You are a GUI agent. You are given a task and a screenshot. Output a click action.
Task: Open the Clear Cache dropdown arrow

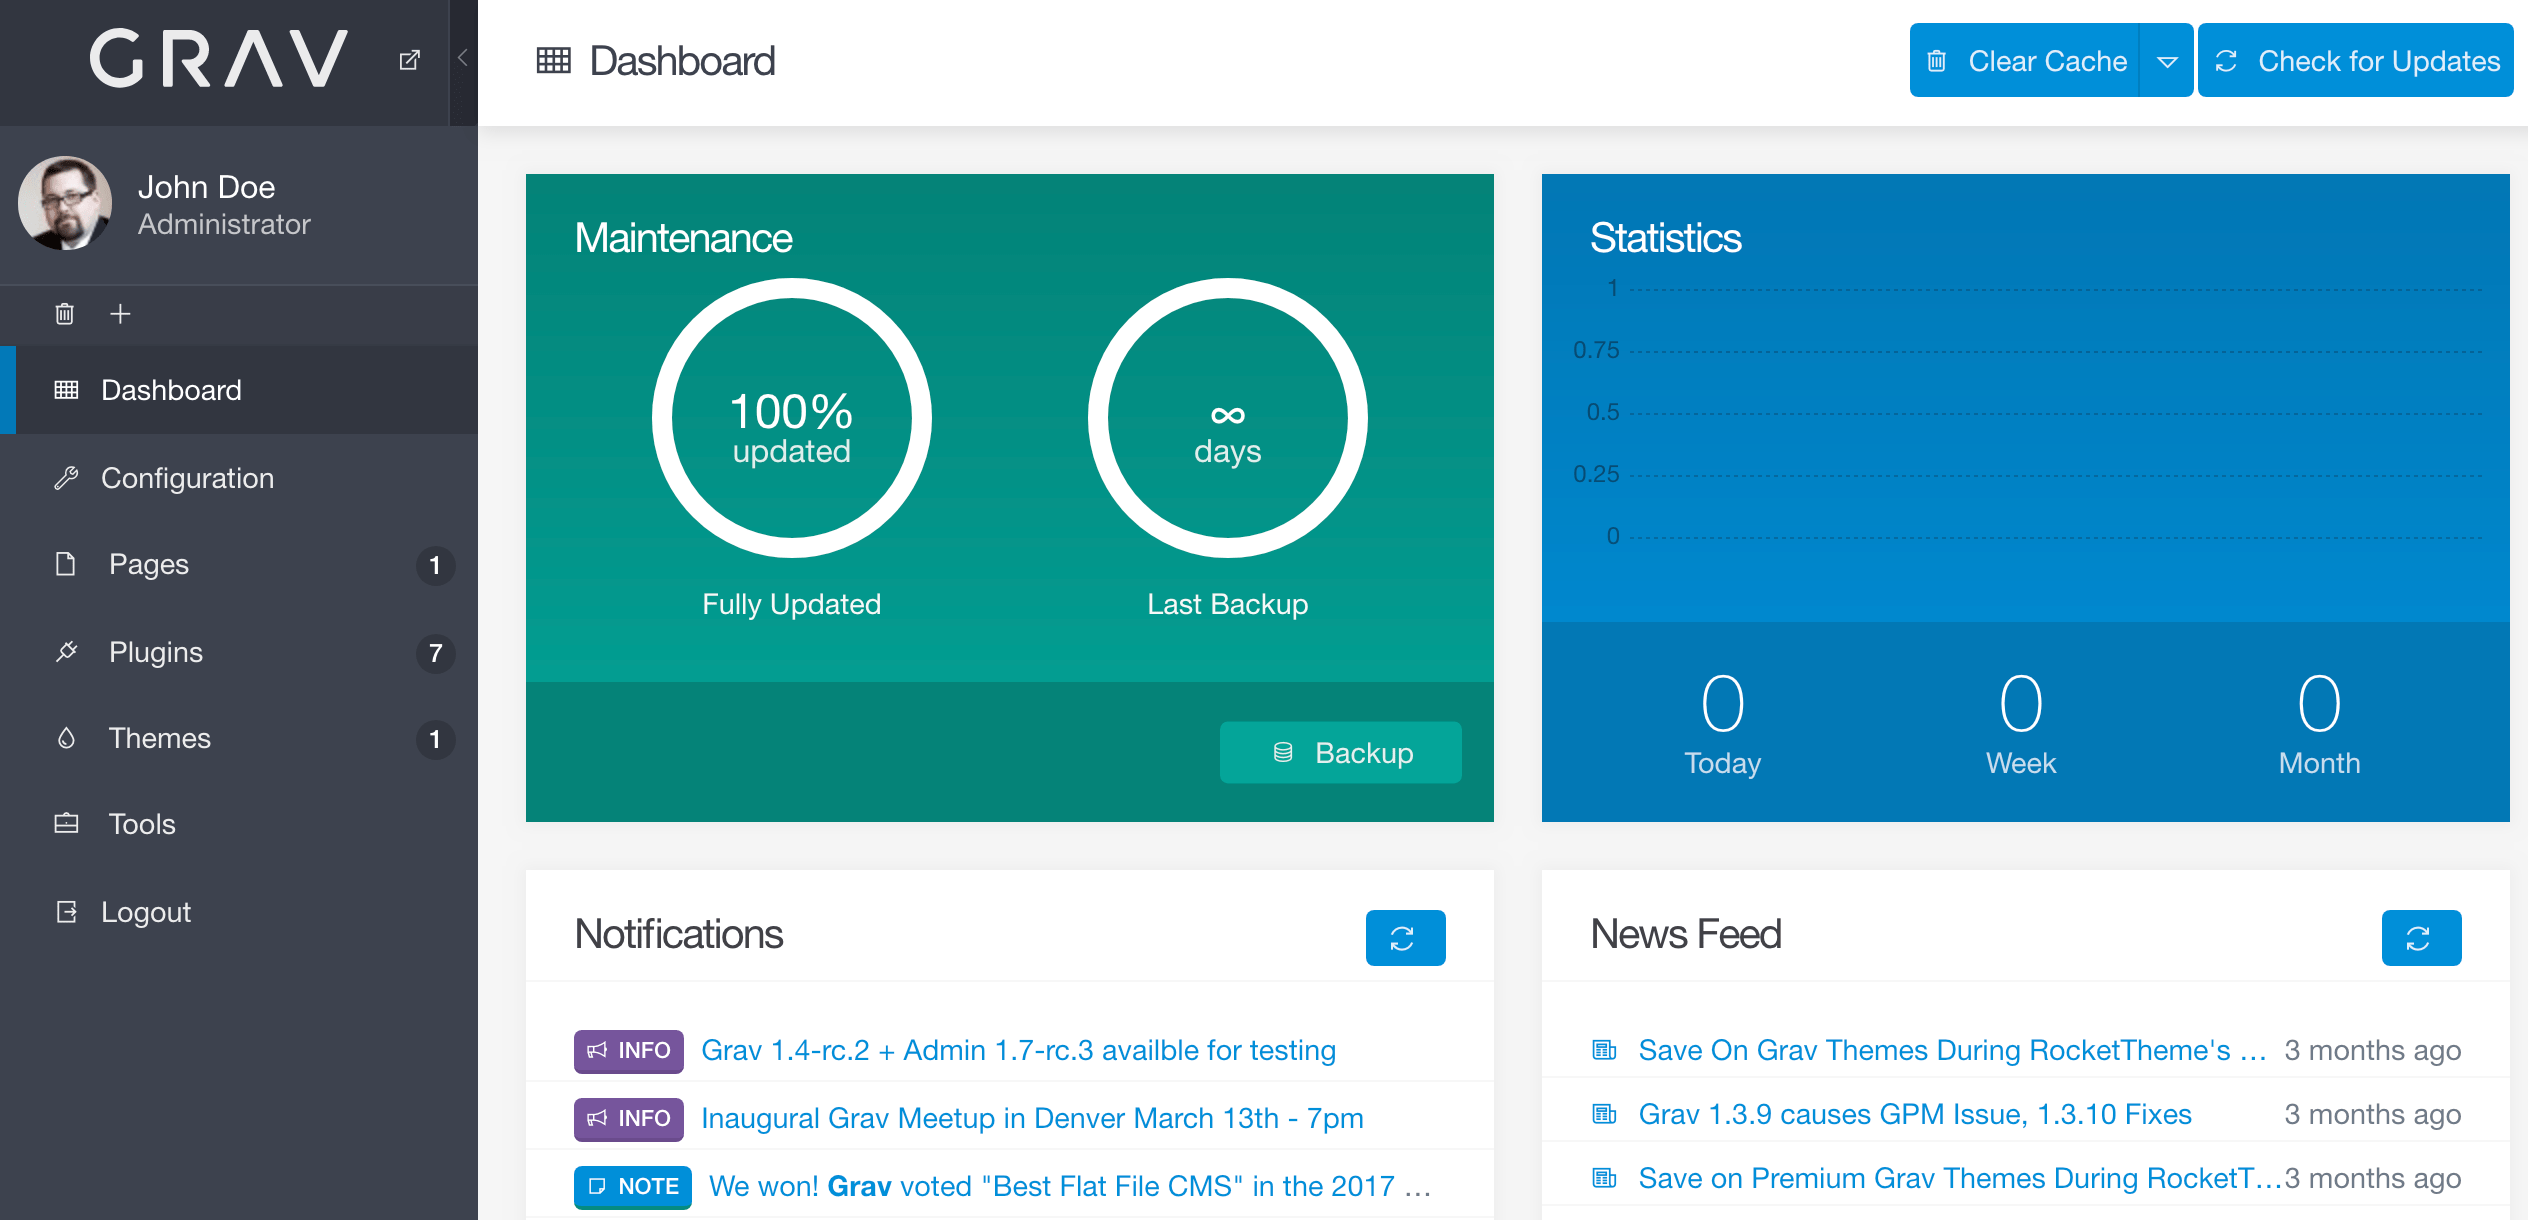[x=2168, y=60]
